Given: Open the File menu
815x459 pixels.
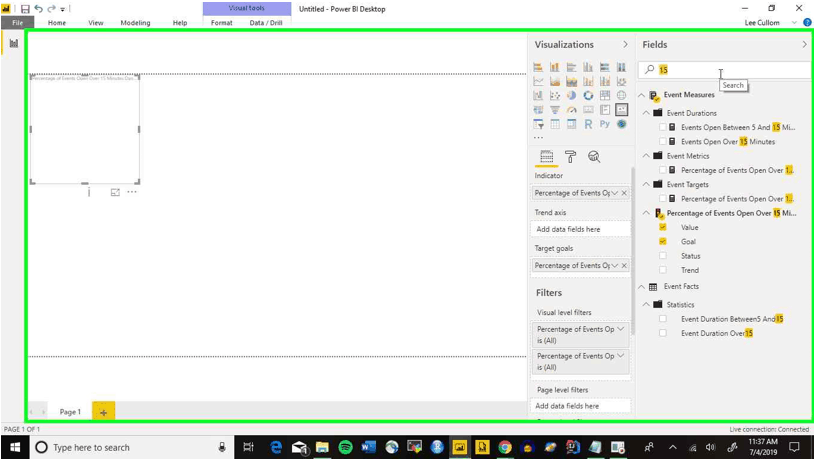Looking at the screenshot, I should [x=18, y=23].
